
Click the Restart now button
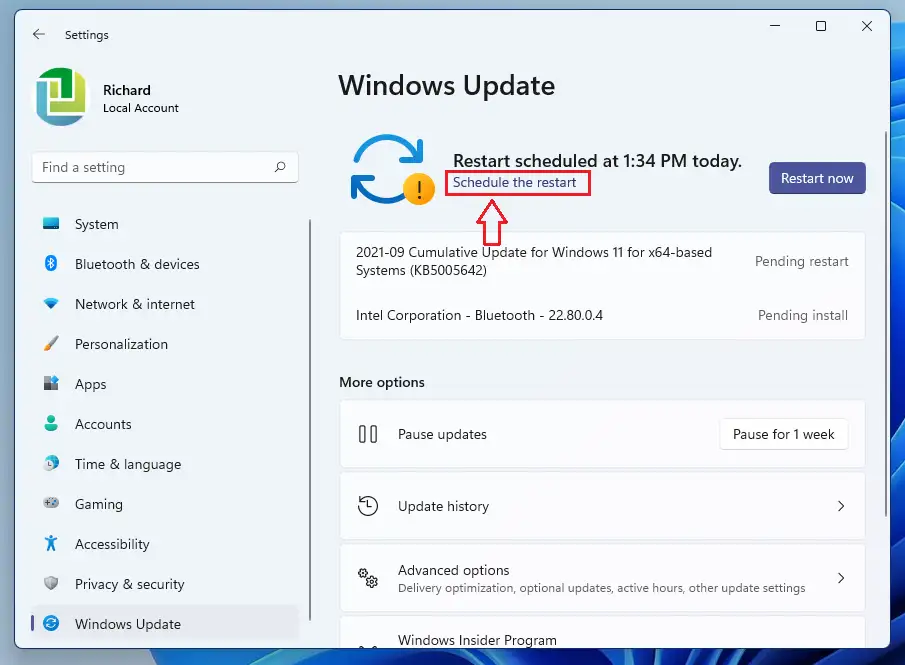point(817,178)
